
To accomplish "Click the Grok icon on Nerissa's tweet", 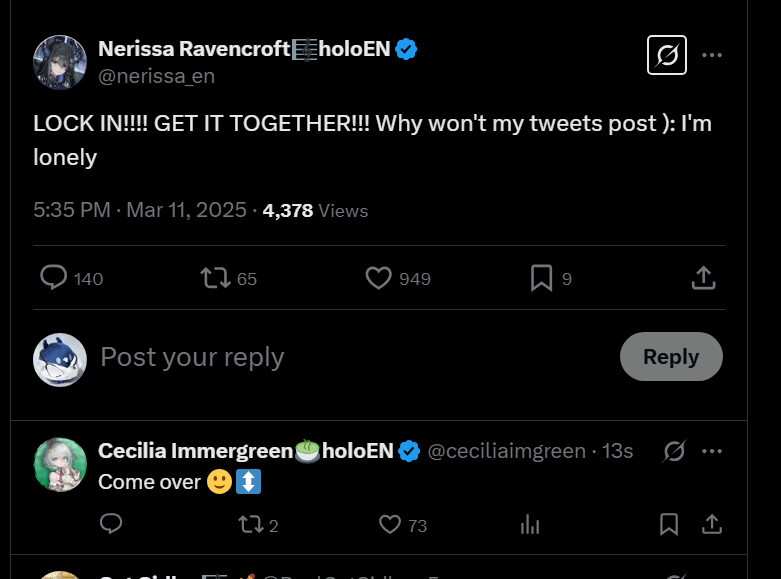I will coord(666,55).
